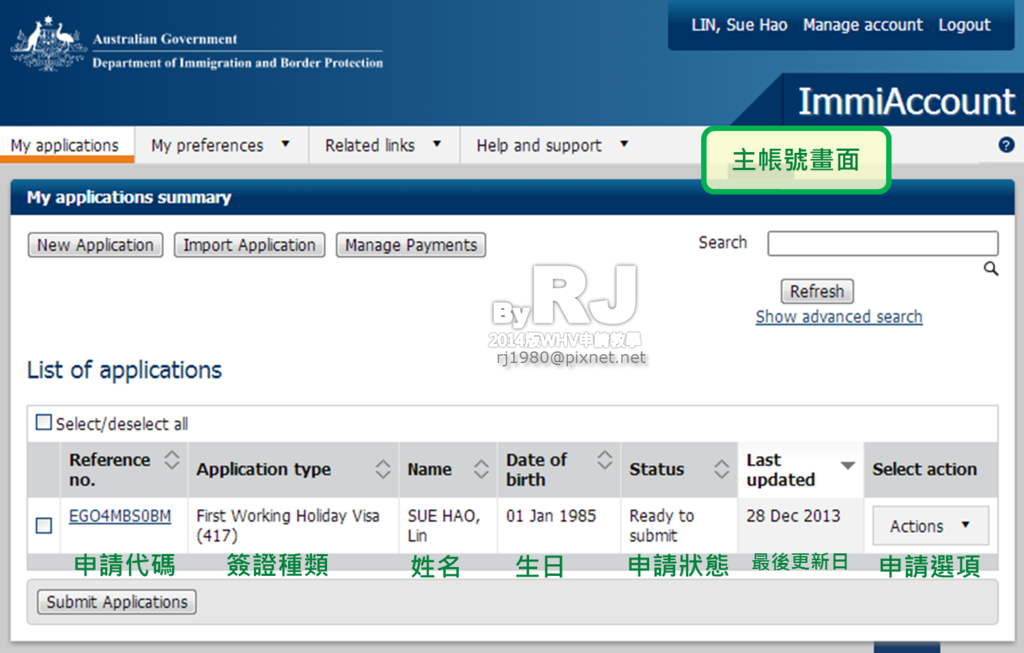Click the My applications summary title
This screenshot has width=1024, height=653.
[x=129, y=197]
